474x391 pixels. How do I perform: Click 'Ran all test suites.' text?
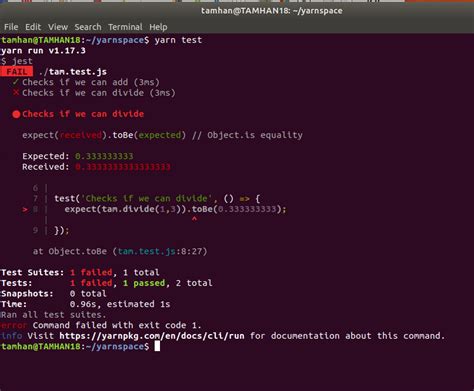tap(53, 315)
